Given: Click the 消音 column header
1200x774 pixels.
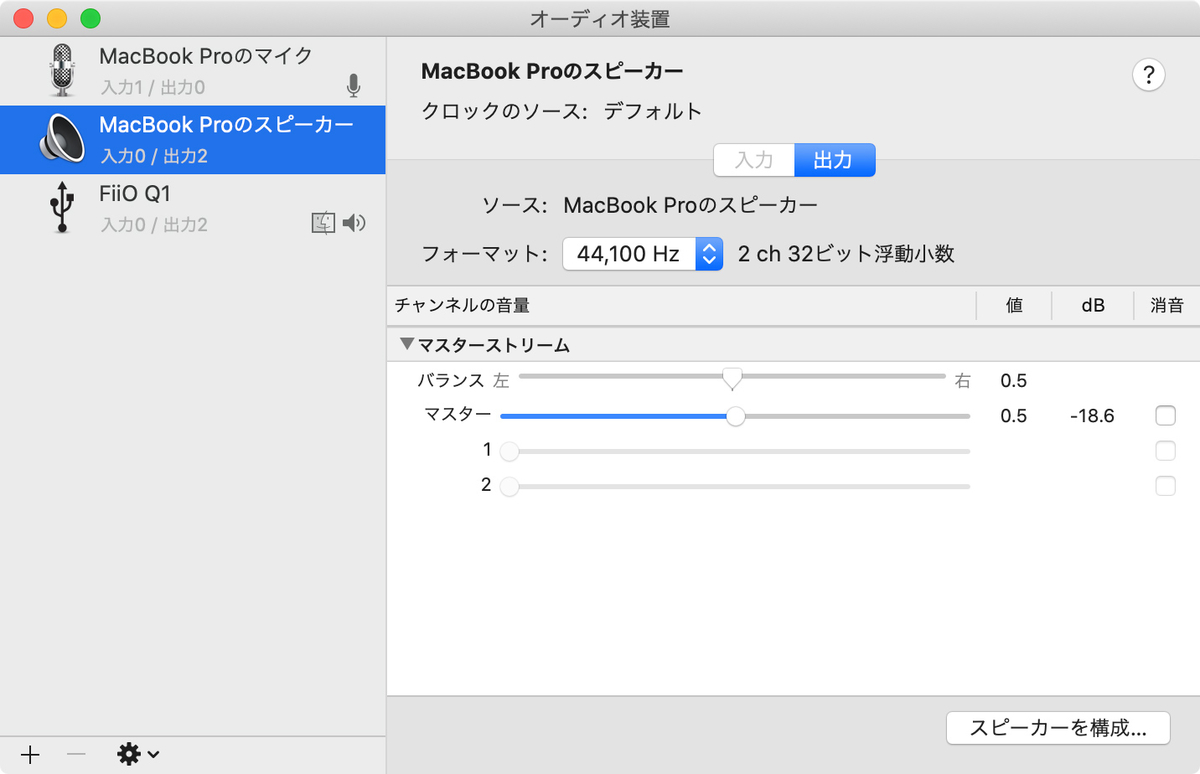Looking at the screenshot, I should [1167, 306].
